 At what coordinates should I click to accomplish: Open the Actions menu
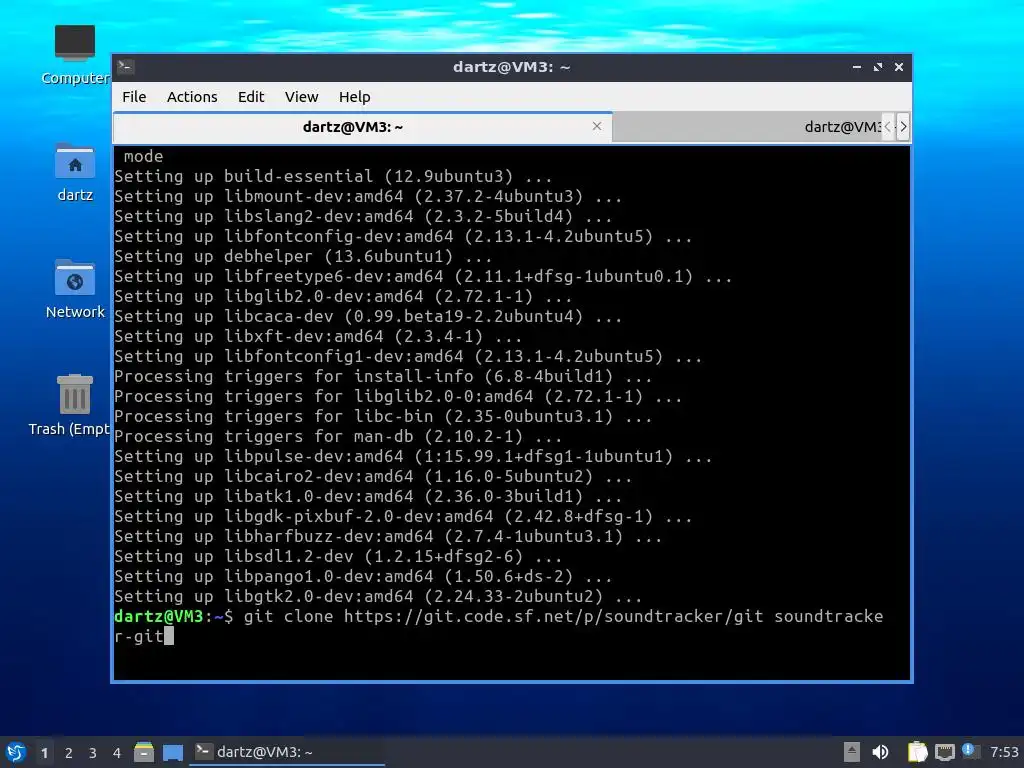pos(192,97)
